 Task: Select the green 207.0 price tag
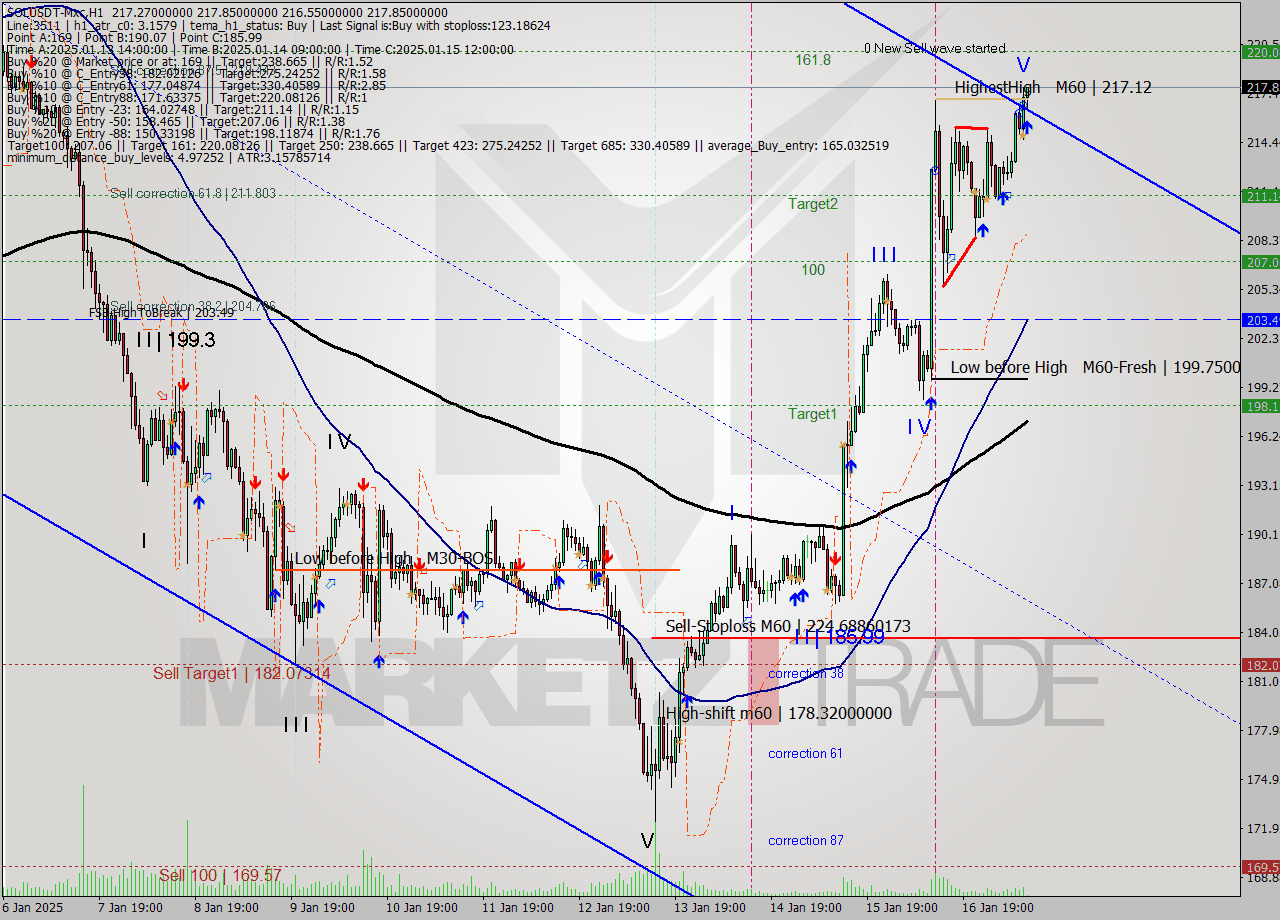click(x=1261, y=262)
